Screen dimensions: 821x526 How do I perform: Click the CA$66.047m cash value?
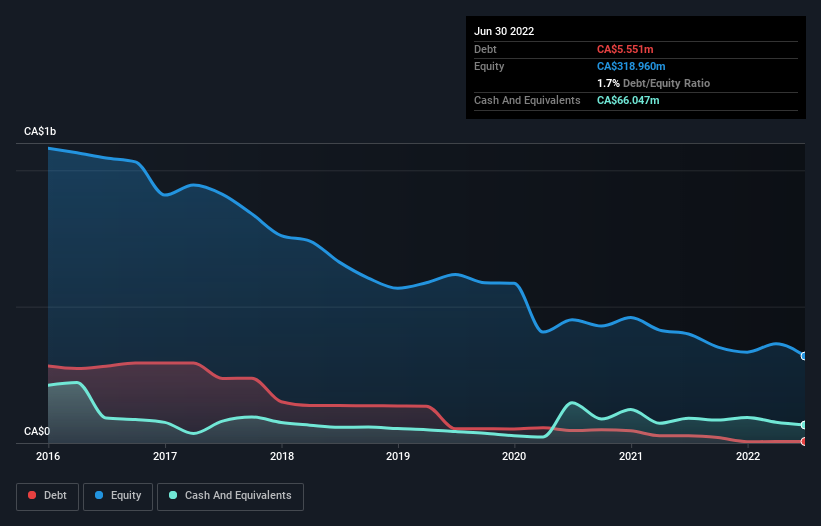[628, 100]
